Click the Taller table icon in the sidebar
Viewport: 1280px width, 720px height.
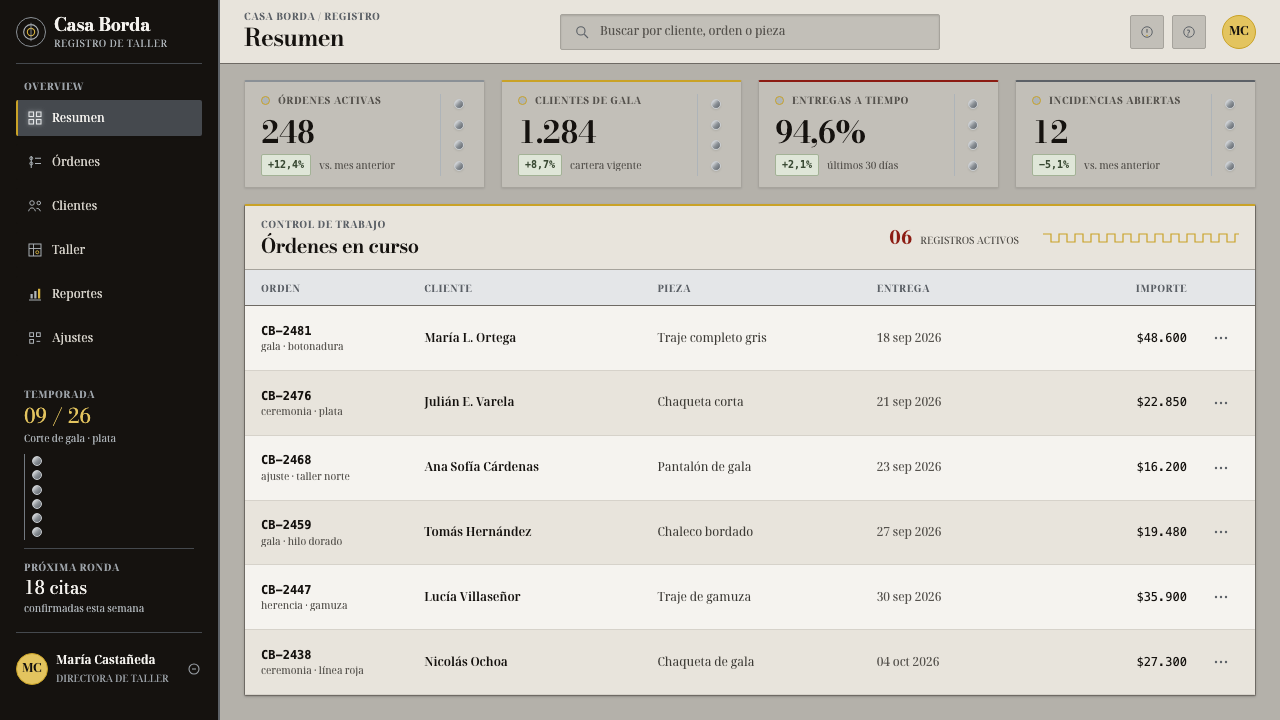[35, 250]
